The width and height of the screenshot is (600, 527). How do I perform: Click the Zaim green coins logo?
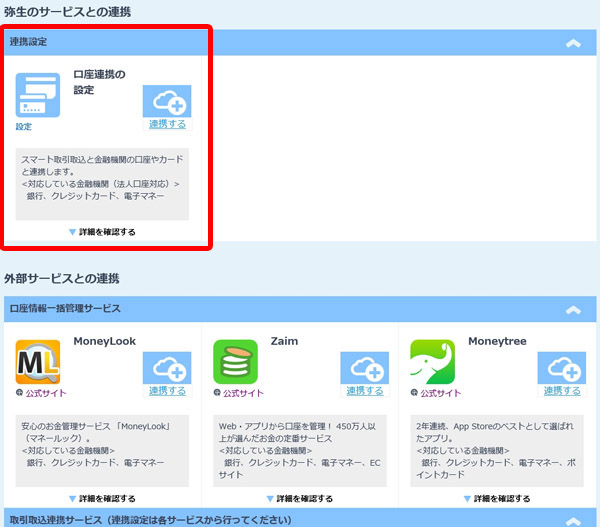pos(235,362)
